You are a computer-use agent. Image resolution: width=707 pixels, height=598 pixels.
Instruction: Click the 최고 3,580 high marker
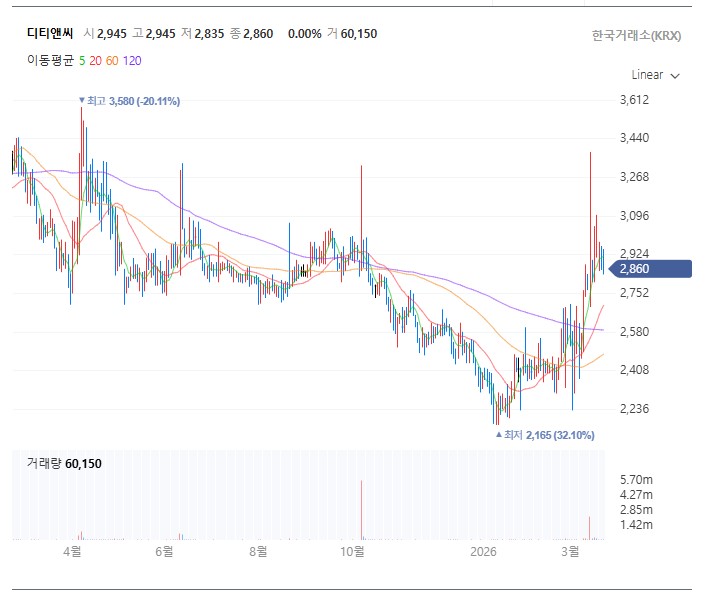pyautogui.click(x=129, y=101)
